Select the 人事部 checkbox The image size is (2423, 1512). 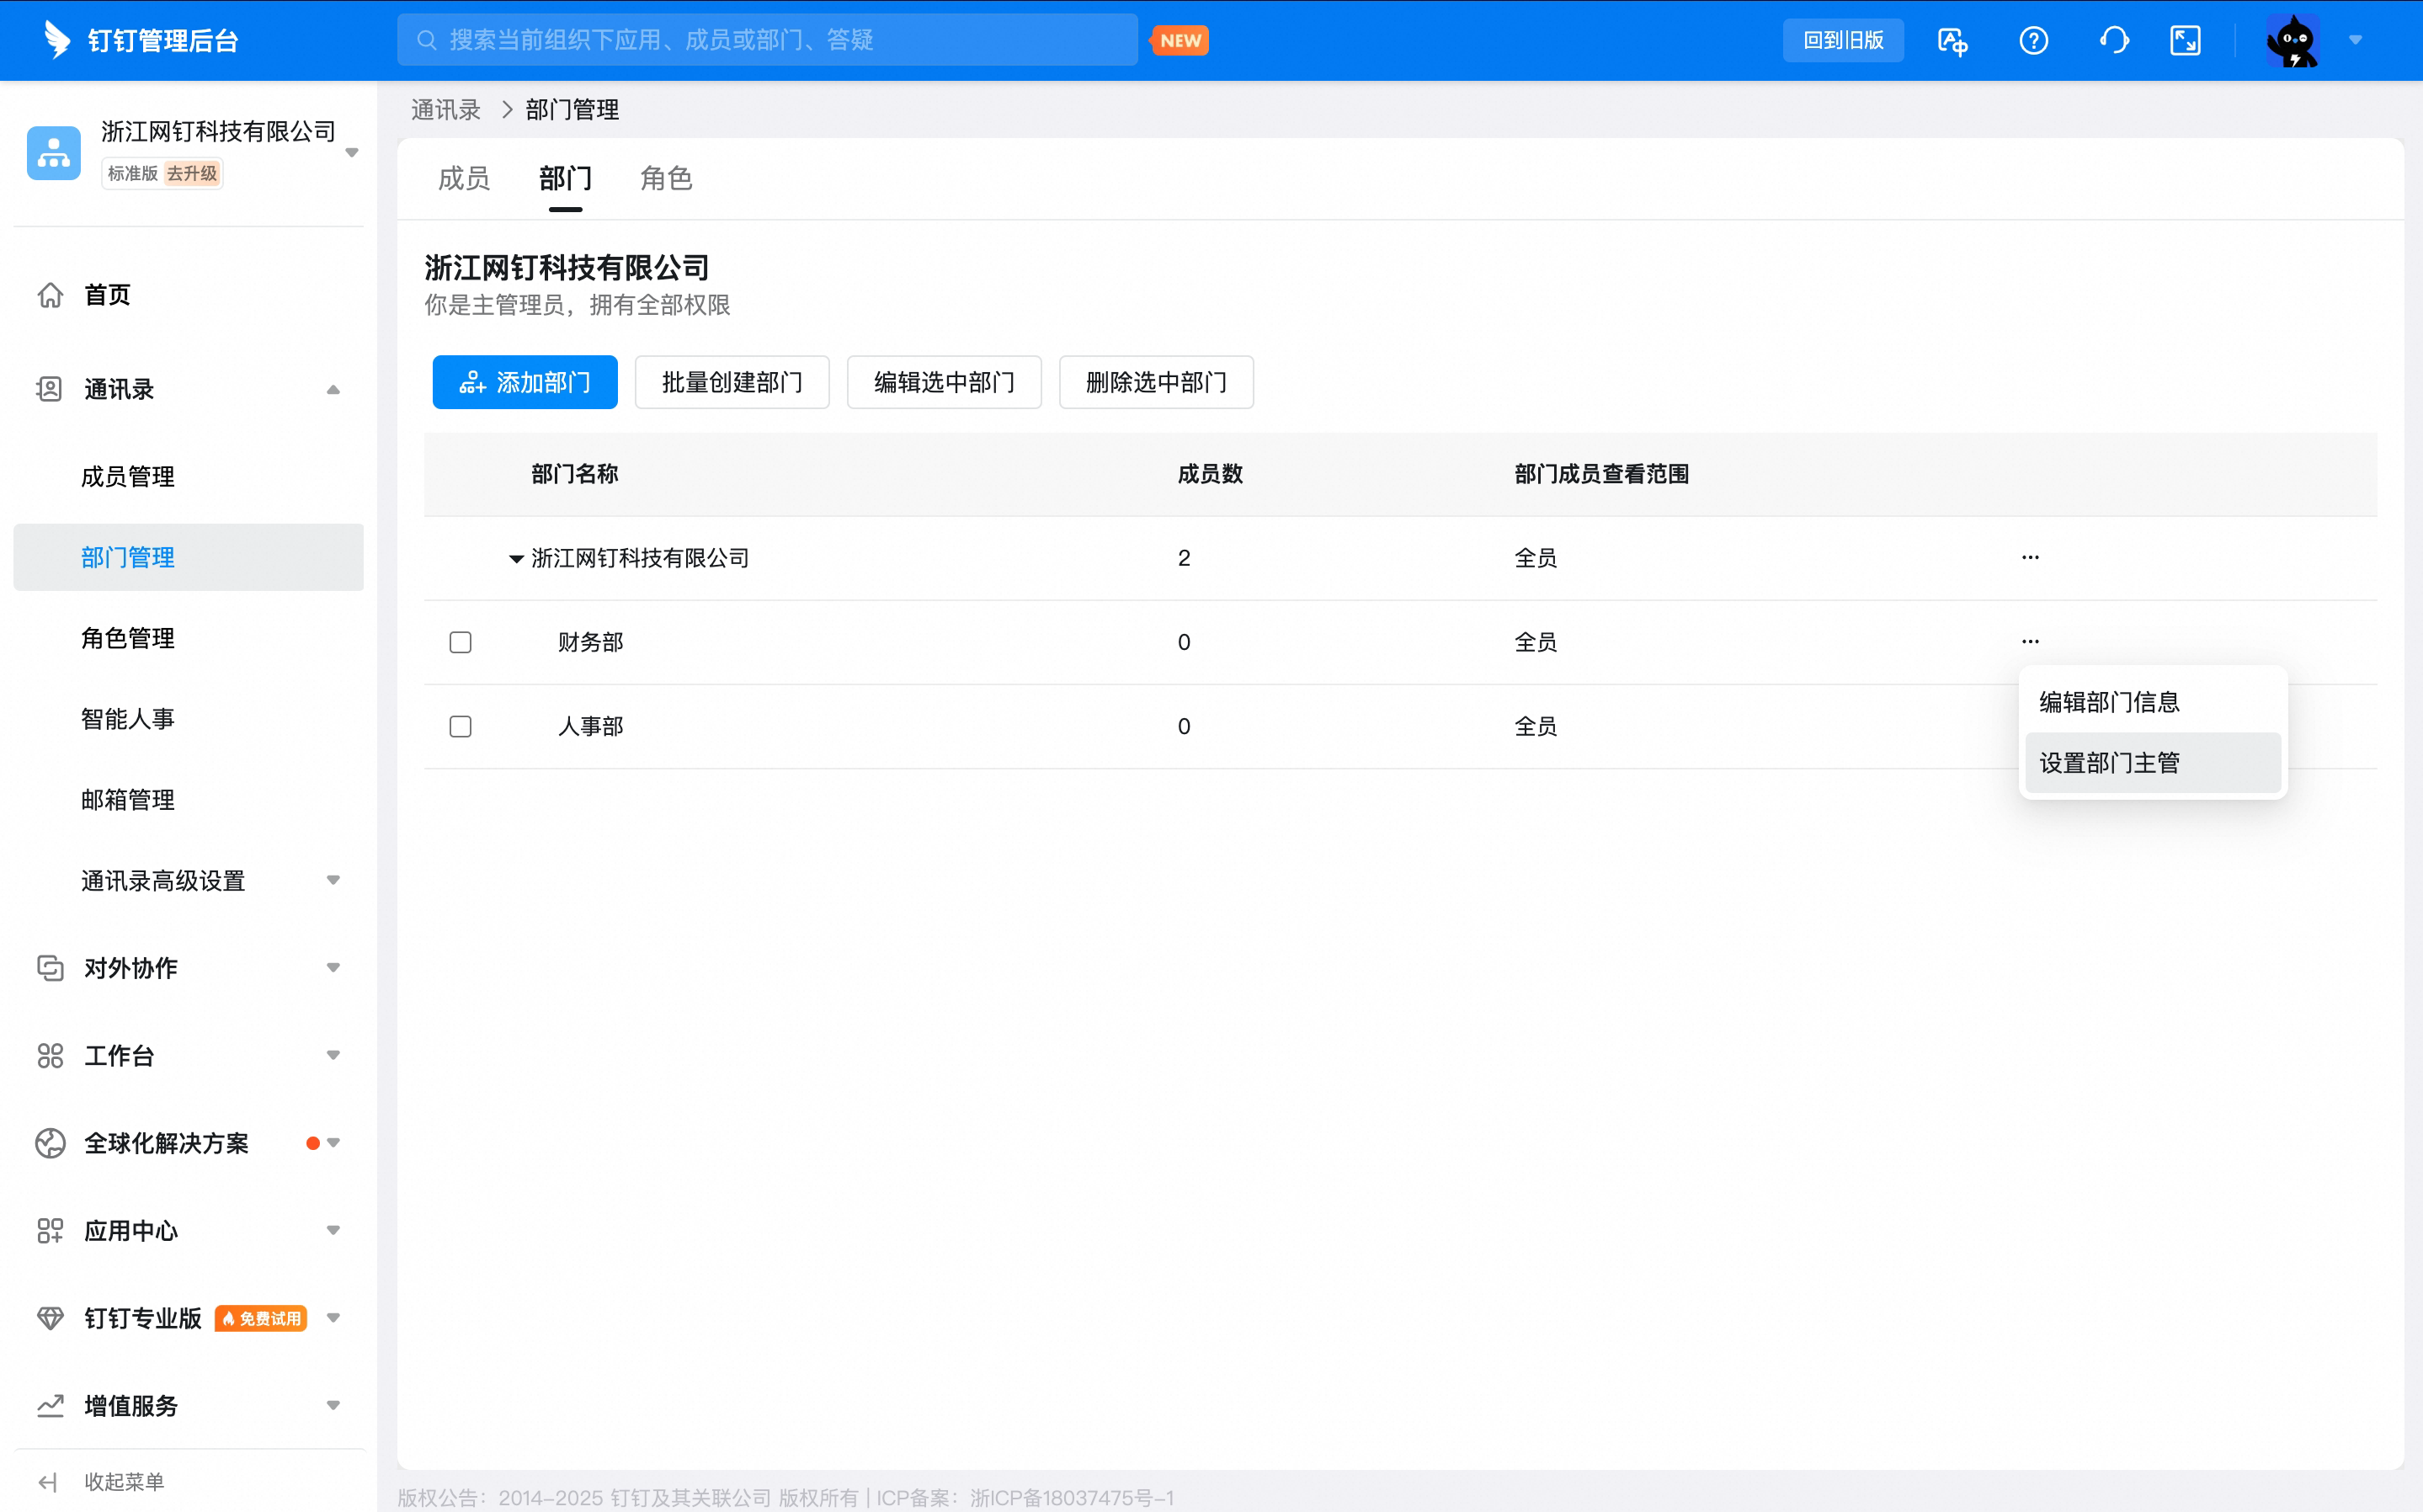[x=460, y=726]
